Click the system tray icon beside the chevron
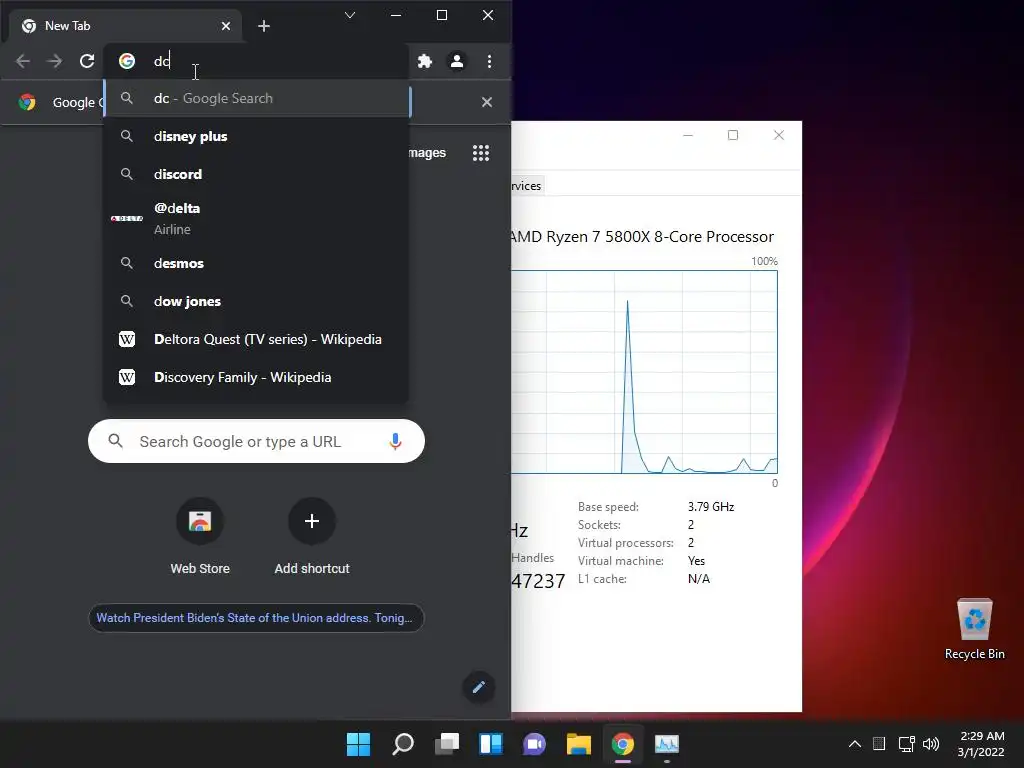 pyautogui.click(x=879, y=744)
